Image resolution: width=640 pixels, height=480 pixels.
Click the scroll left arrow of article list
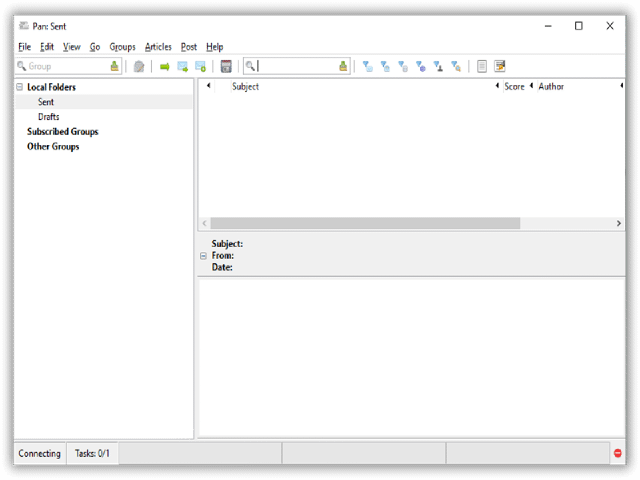[204, 223]
